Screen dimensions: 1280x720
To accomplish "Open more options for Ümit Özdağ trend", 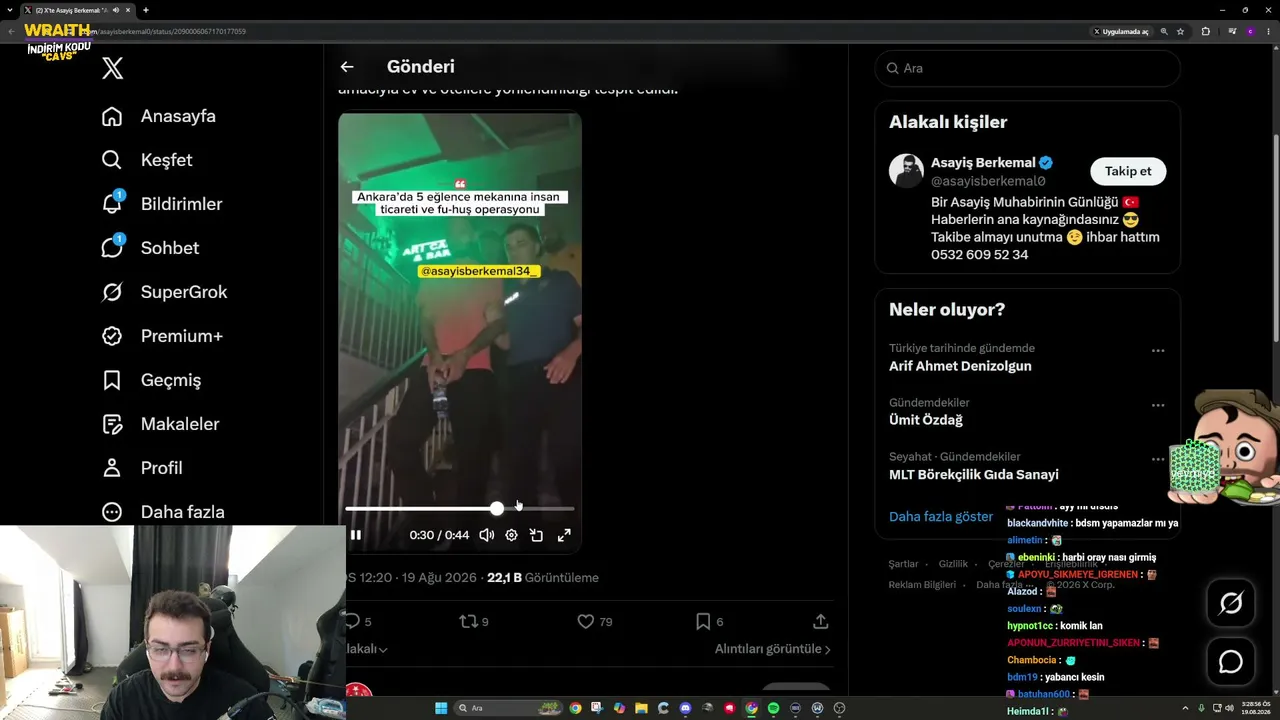I will 1158,405.
